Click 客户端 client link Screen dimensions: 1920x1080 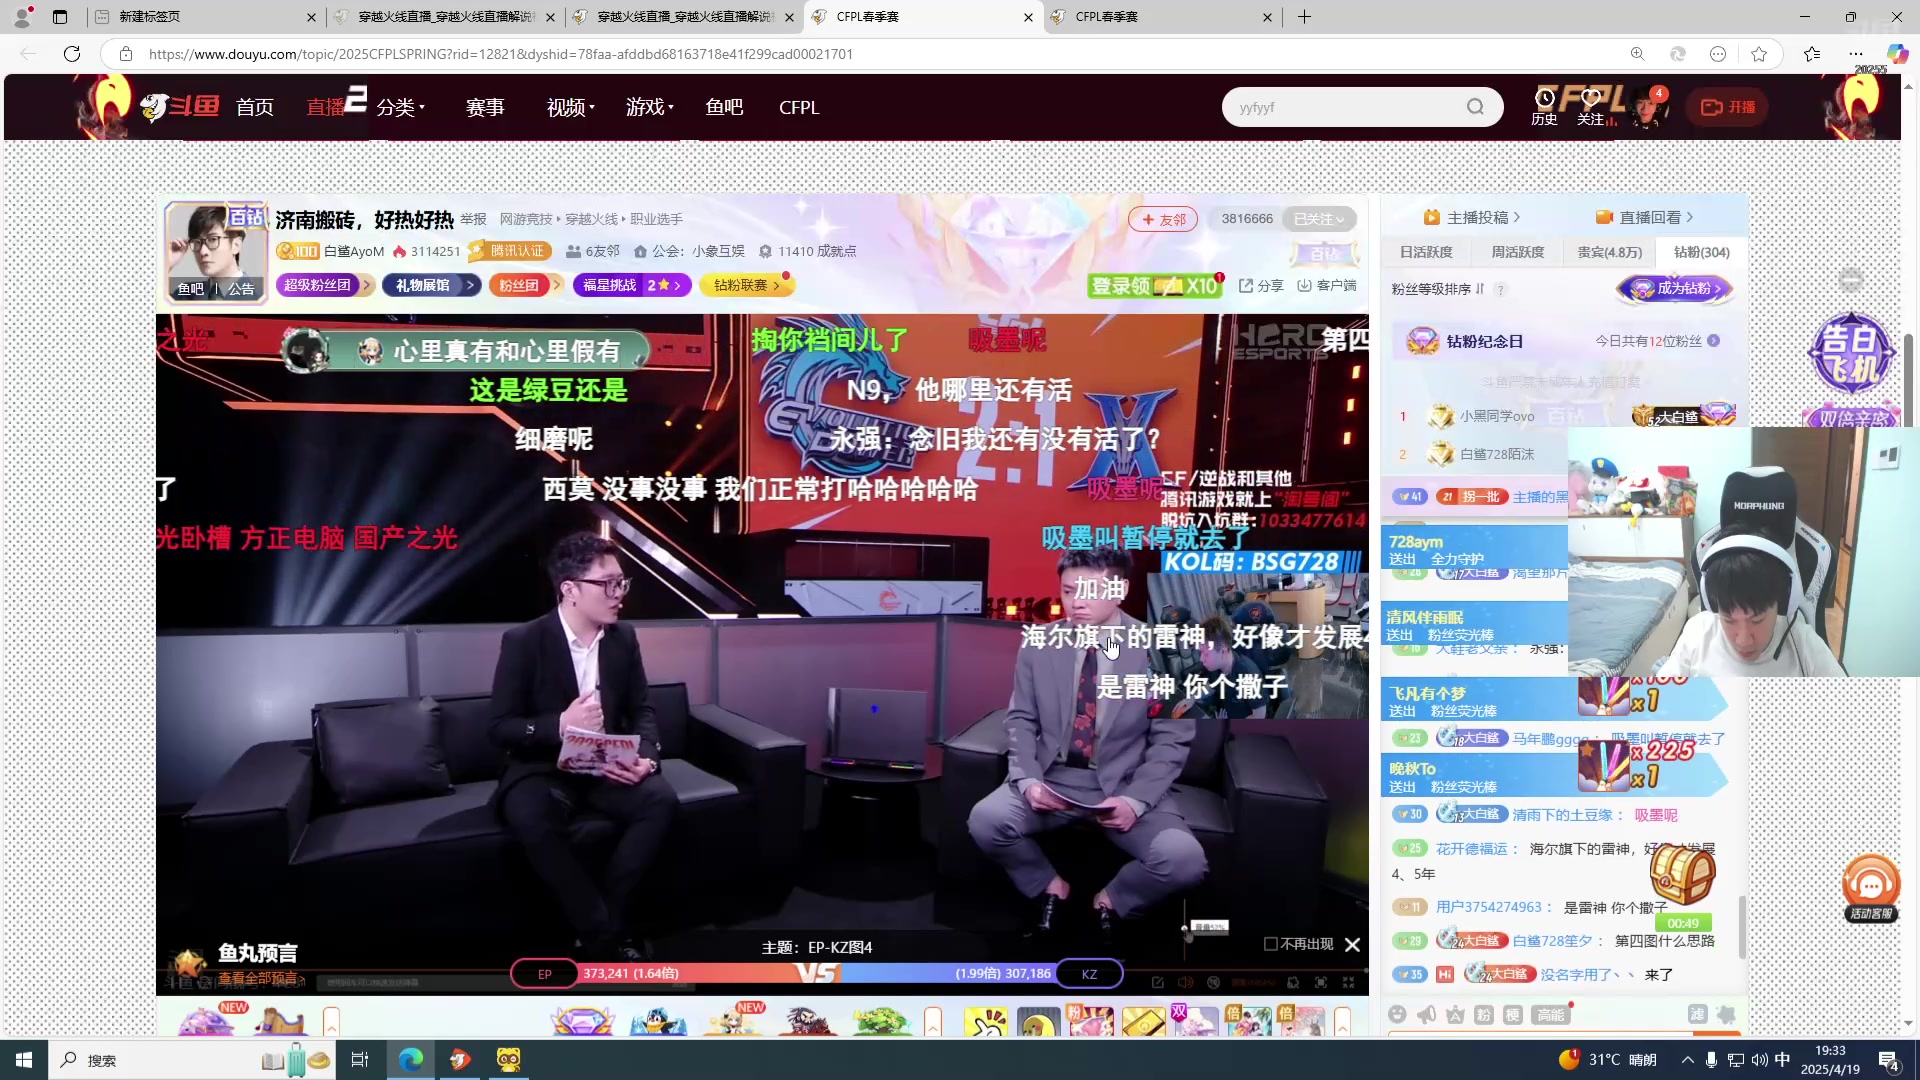click(1327, 285)
